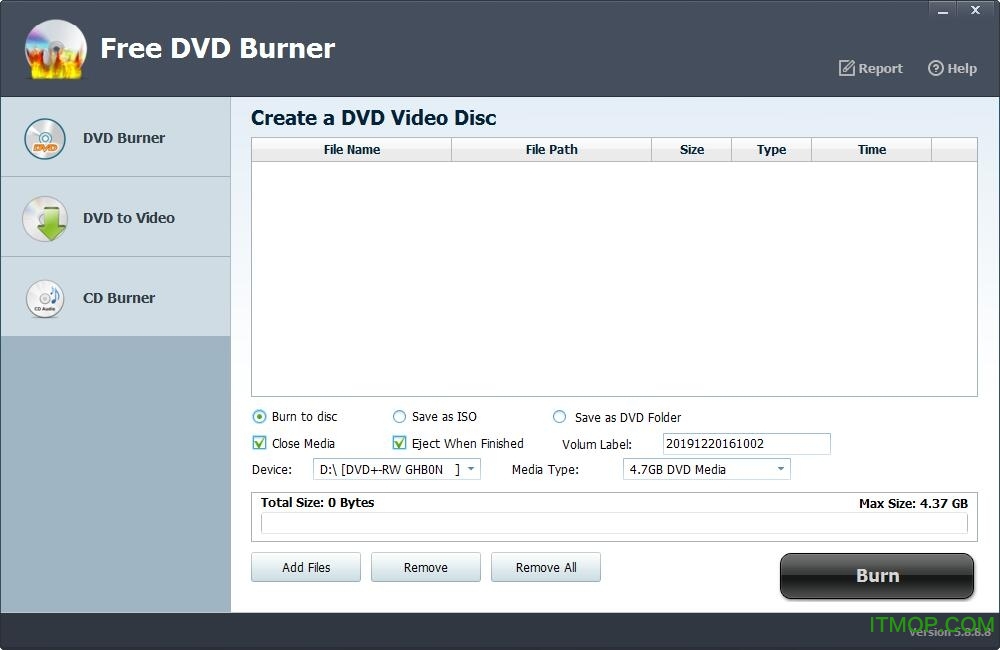This screenshot has height=650, width=1000.
Task: Click the Create a DVD Video Disc heading
Action: click(374, 118)
